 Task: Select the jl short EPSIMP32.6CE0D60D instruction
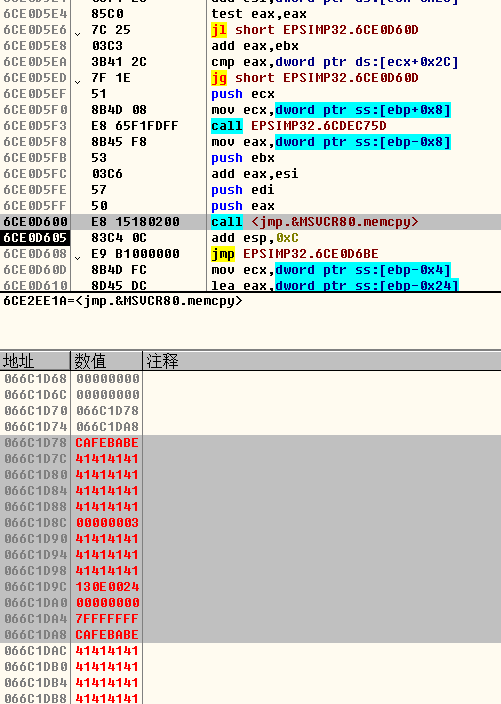tap(315, 30)
